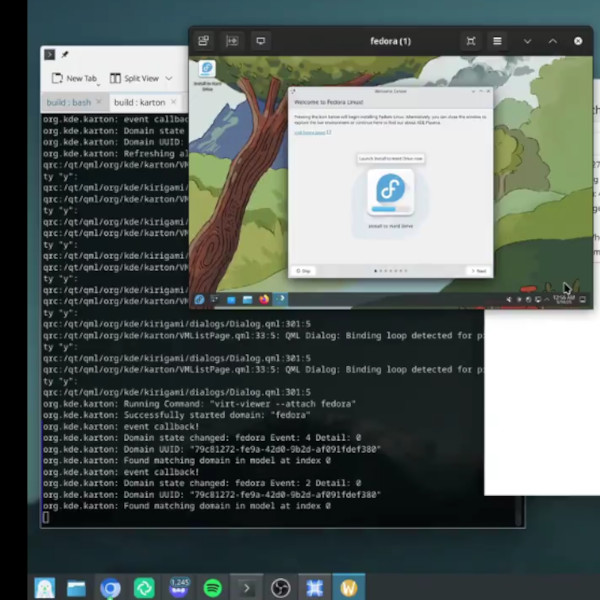600x600 pixels.
Task: Click the terminal icon in Konsole title bar
Action: coord(49,55)
